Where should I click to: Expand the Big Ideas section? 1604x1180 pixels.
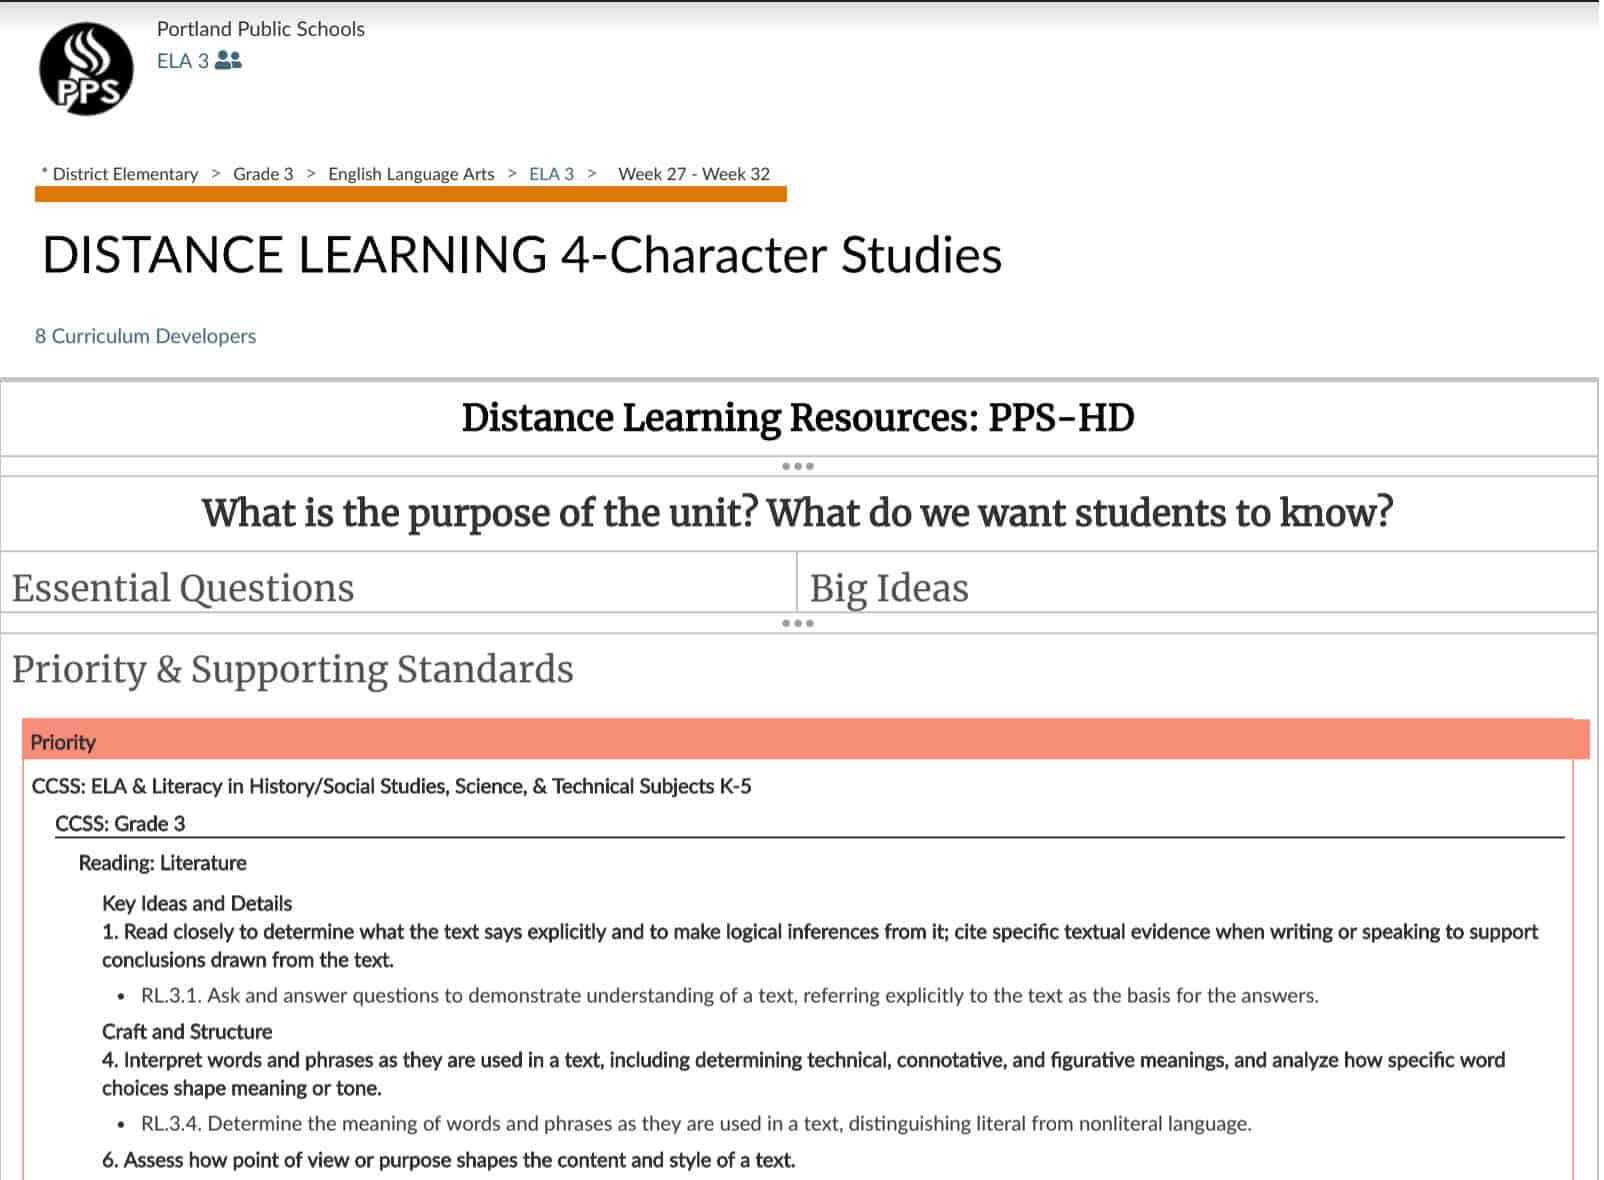pyautogui.click(x=889, y=588)
